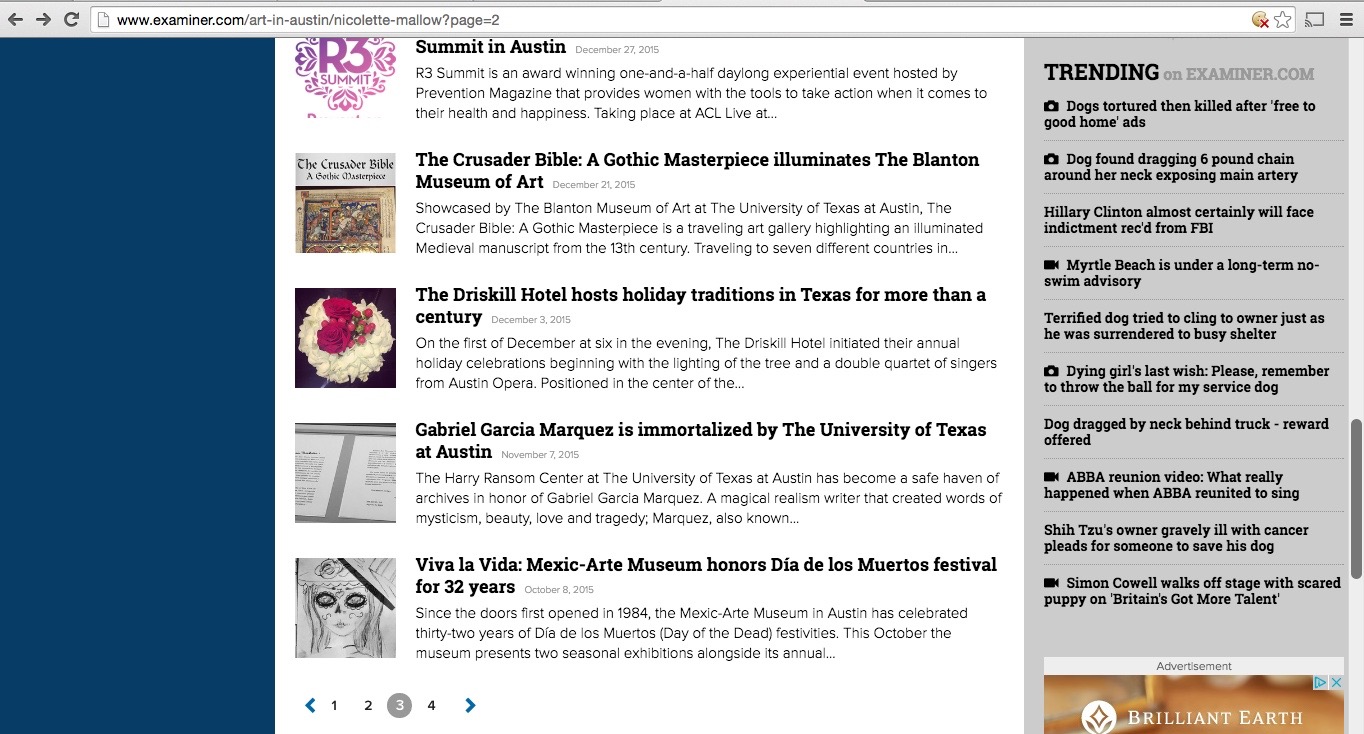This screenshot has height=734, width=1364.
Task: Open the Chrome hamburger menu
Action: click(1345, 19)
